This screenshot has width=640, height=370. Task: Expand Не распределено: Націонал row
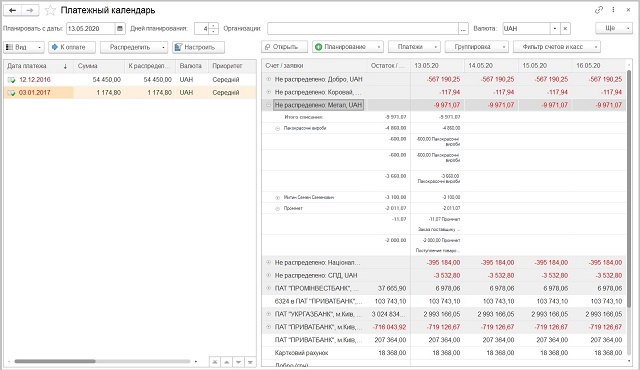(x=269, y=262)
